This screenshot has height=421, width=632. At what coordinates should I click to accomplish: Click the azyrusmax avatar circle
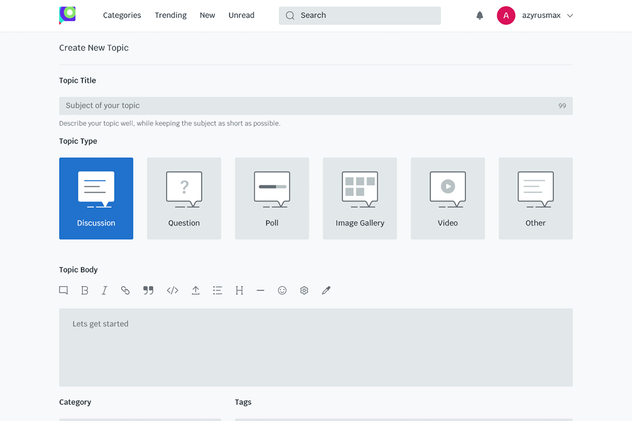(506, 15)
